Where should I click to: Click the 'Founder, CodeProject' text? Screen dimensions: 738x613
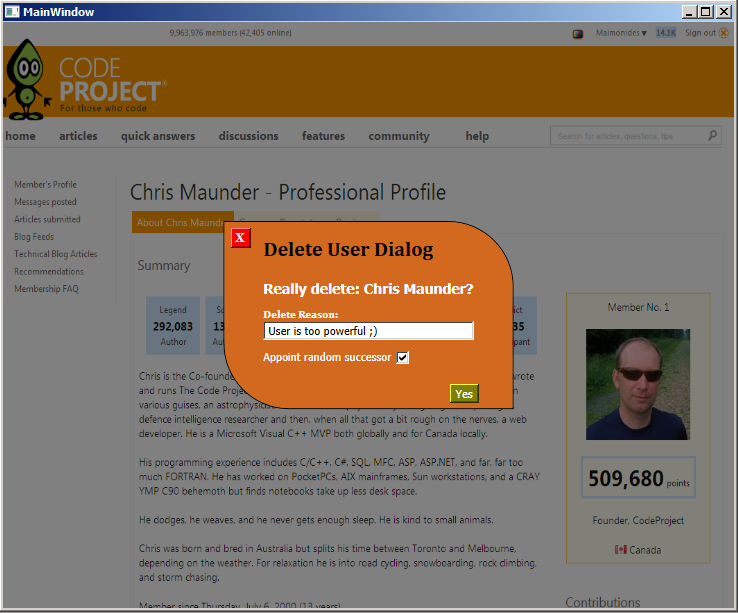tap(638, 521)
